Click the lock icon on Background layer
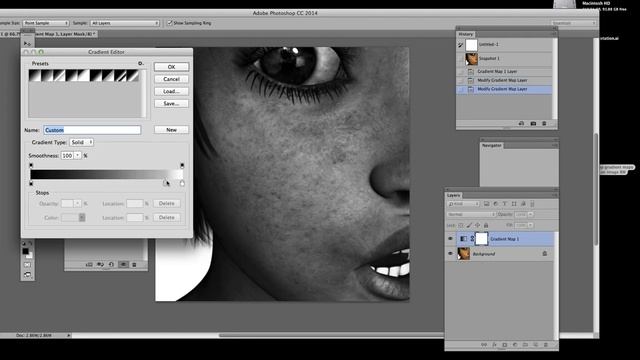This screenshot has width=640, height=360. coord(544,253)
